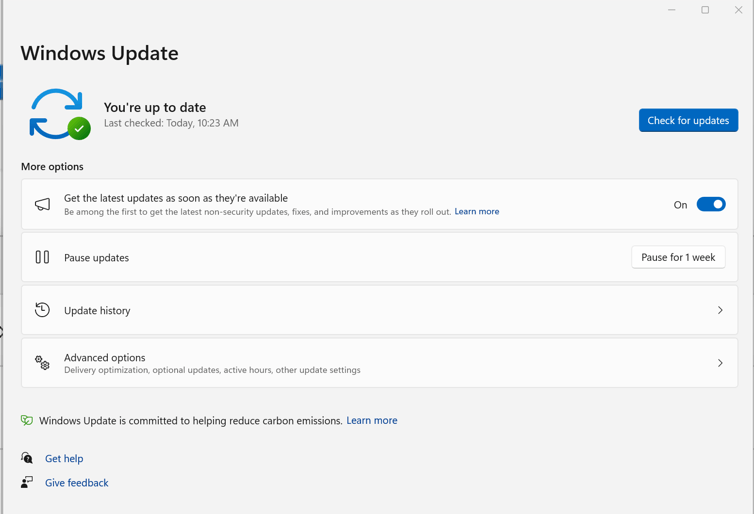
Task: Select the Update history label text
Action: coord(97,311)
